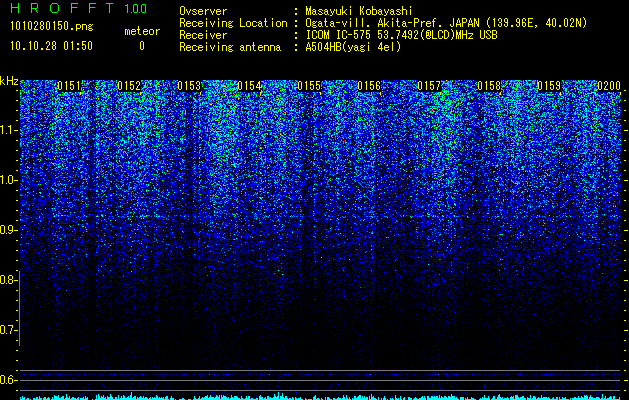
Task: Click the filename 1010280150.png
Action: pos(52,27)
